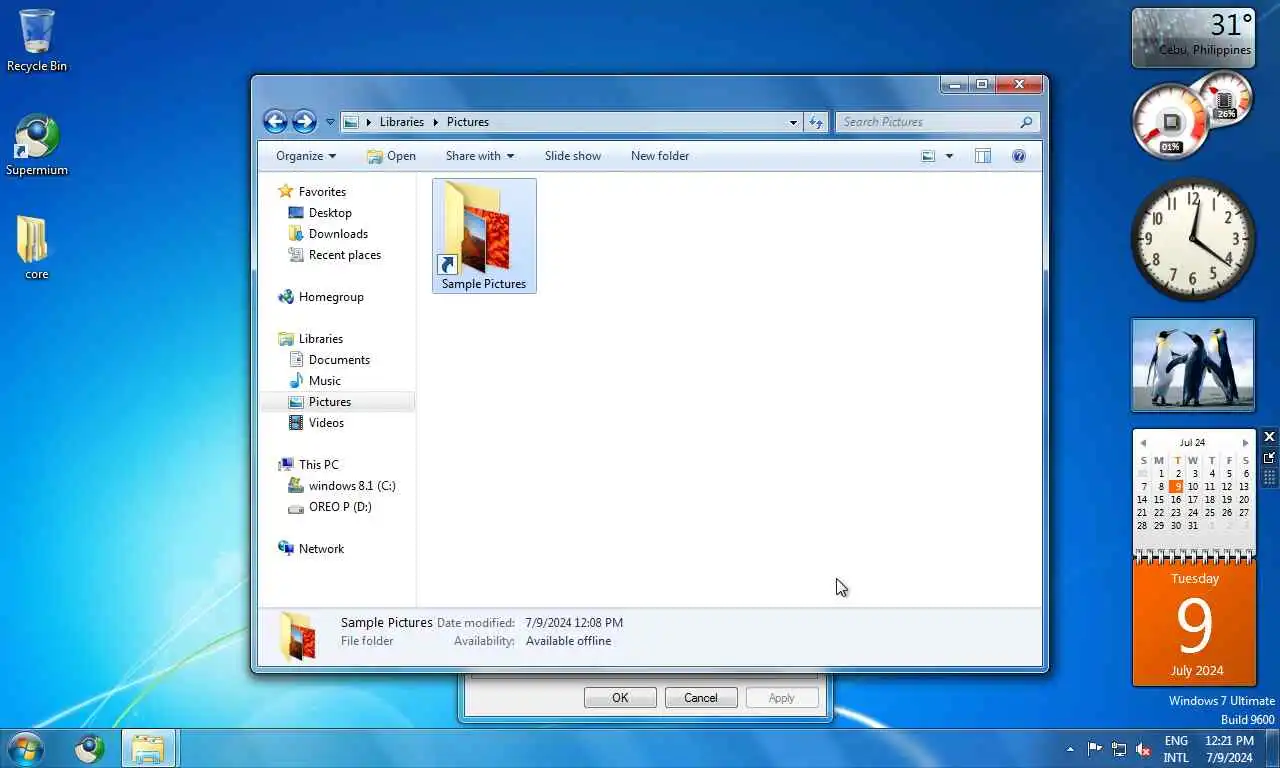Image resolution: width=1280 pixels, height=768 pixels.
Task: Open the Supermium desktop shortcut
Action: click(37, 146)
